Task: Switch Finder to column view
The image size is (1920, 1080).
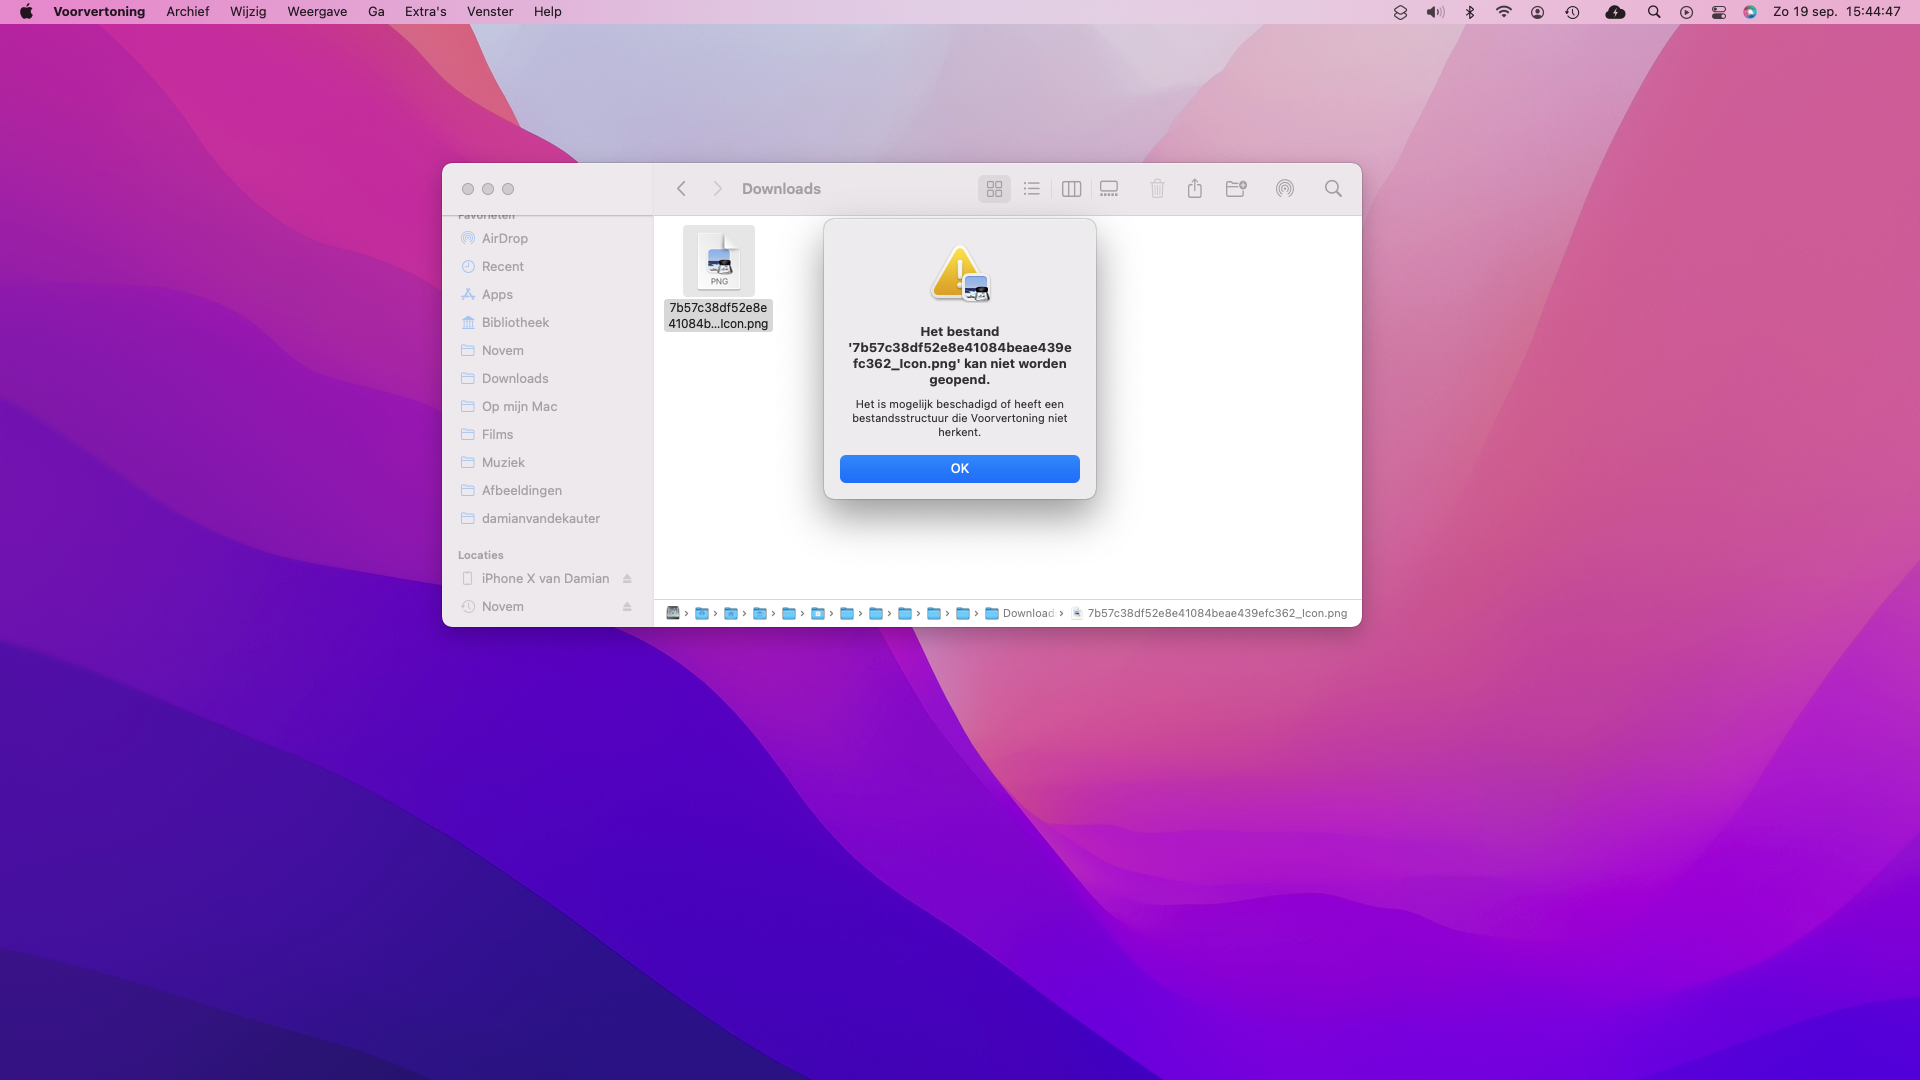Action: (1071, 189)
